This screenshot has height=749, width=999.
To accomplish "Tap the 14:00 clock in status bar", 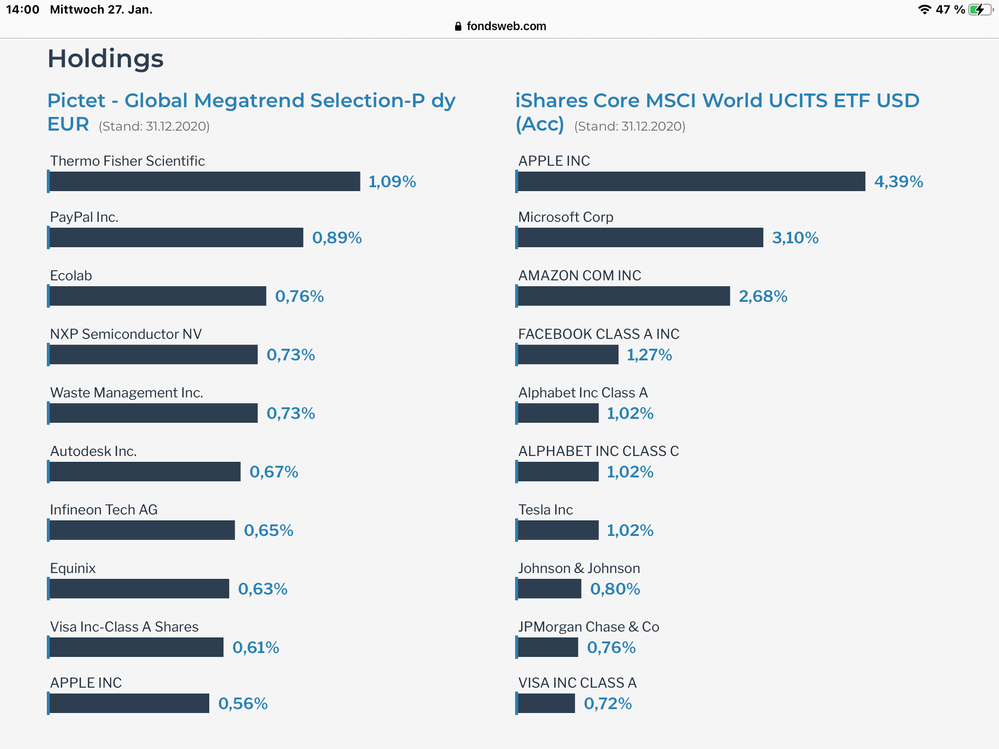I will 24,9.
